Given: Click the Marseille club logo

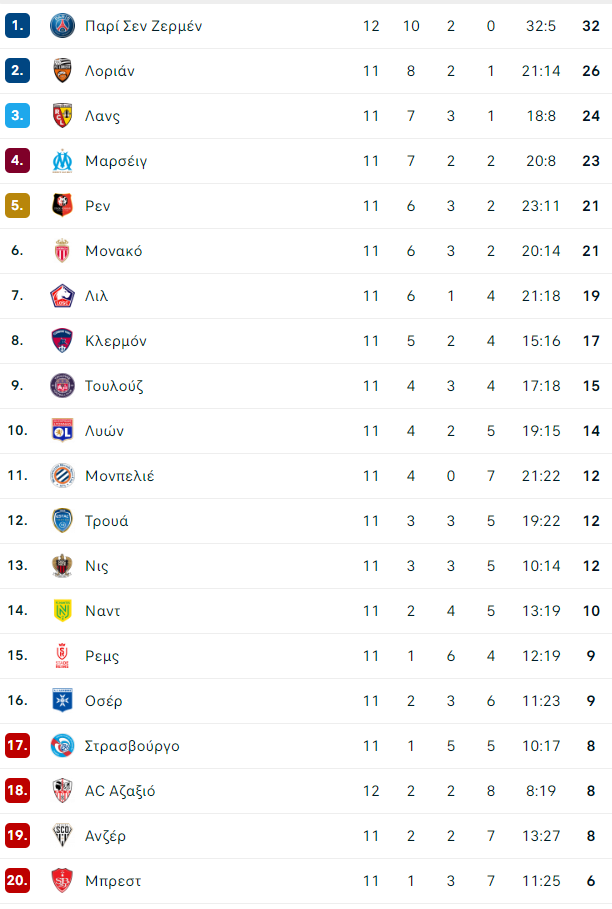Looking at the screenshot, I should pos(62,161).
